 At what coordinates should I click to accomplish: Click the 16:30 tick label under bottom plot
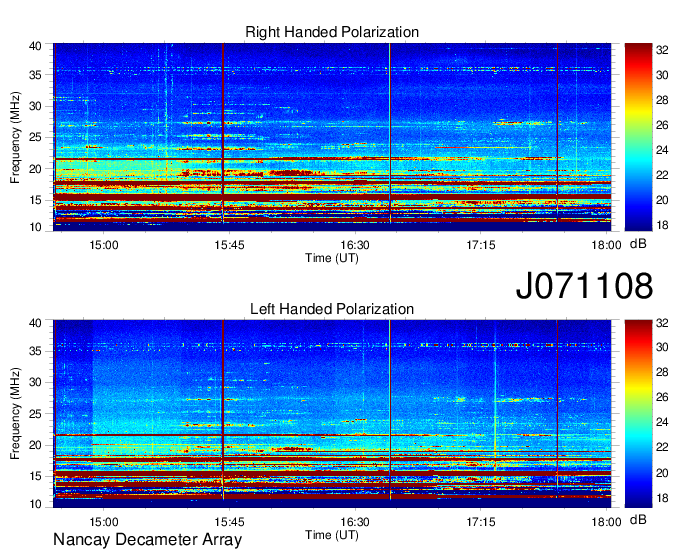[355, 522]
